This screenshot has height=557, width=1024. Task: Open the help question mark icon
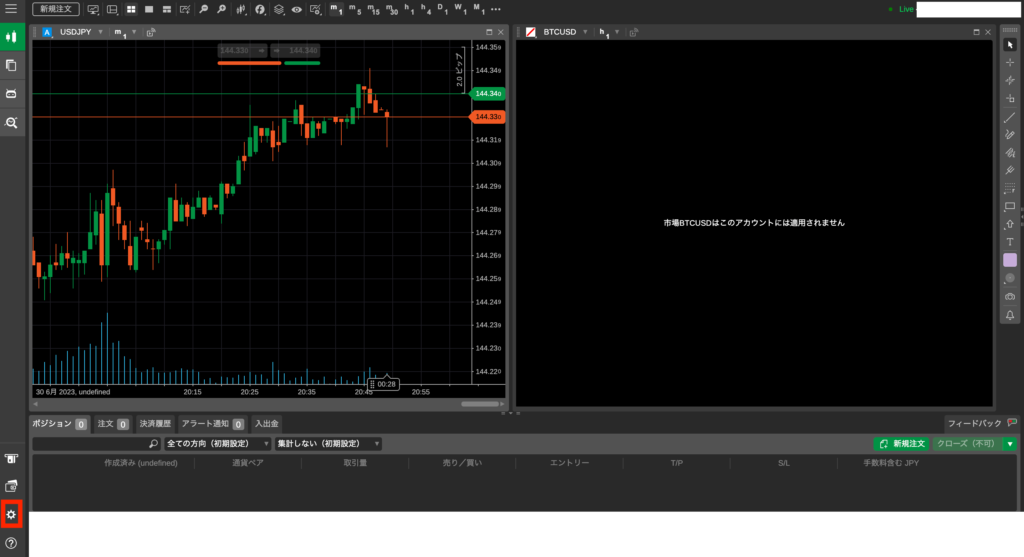[12, 543]
